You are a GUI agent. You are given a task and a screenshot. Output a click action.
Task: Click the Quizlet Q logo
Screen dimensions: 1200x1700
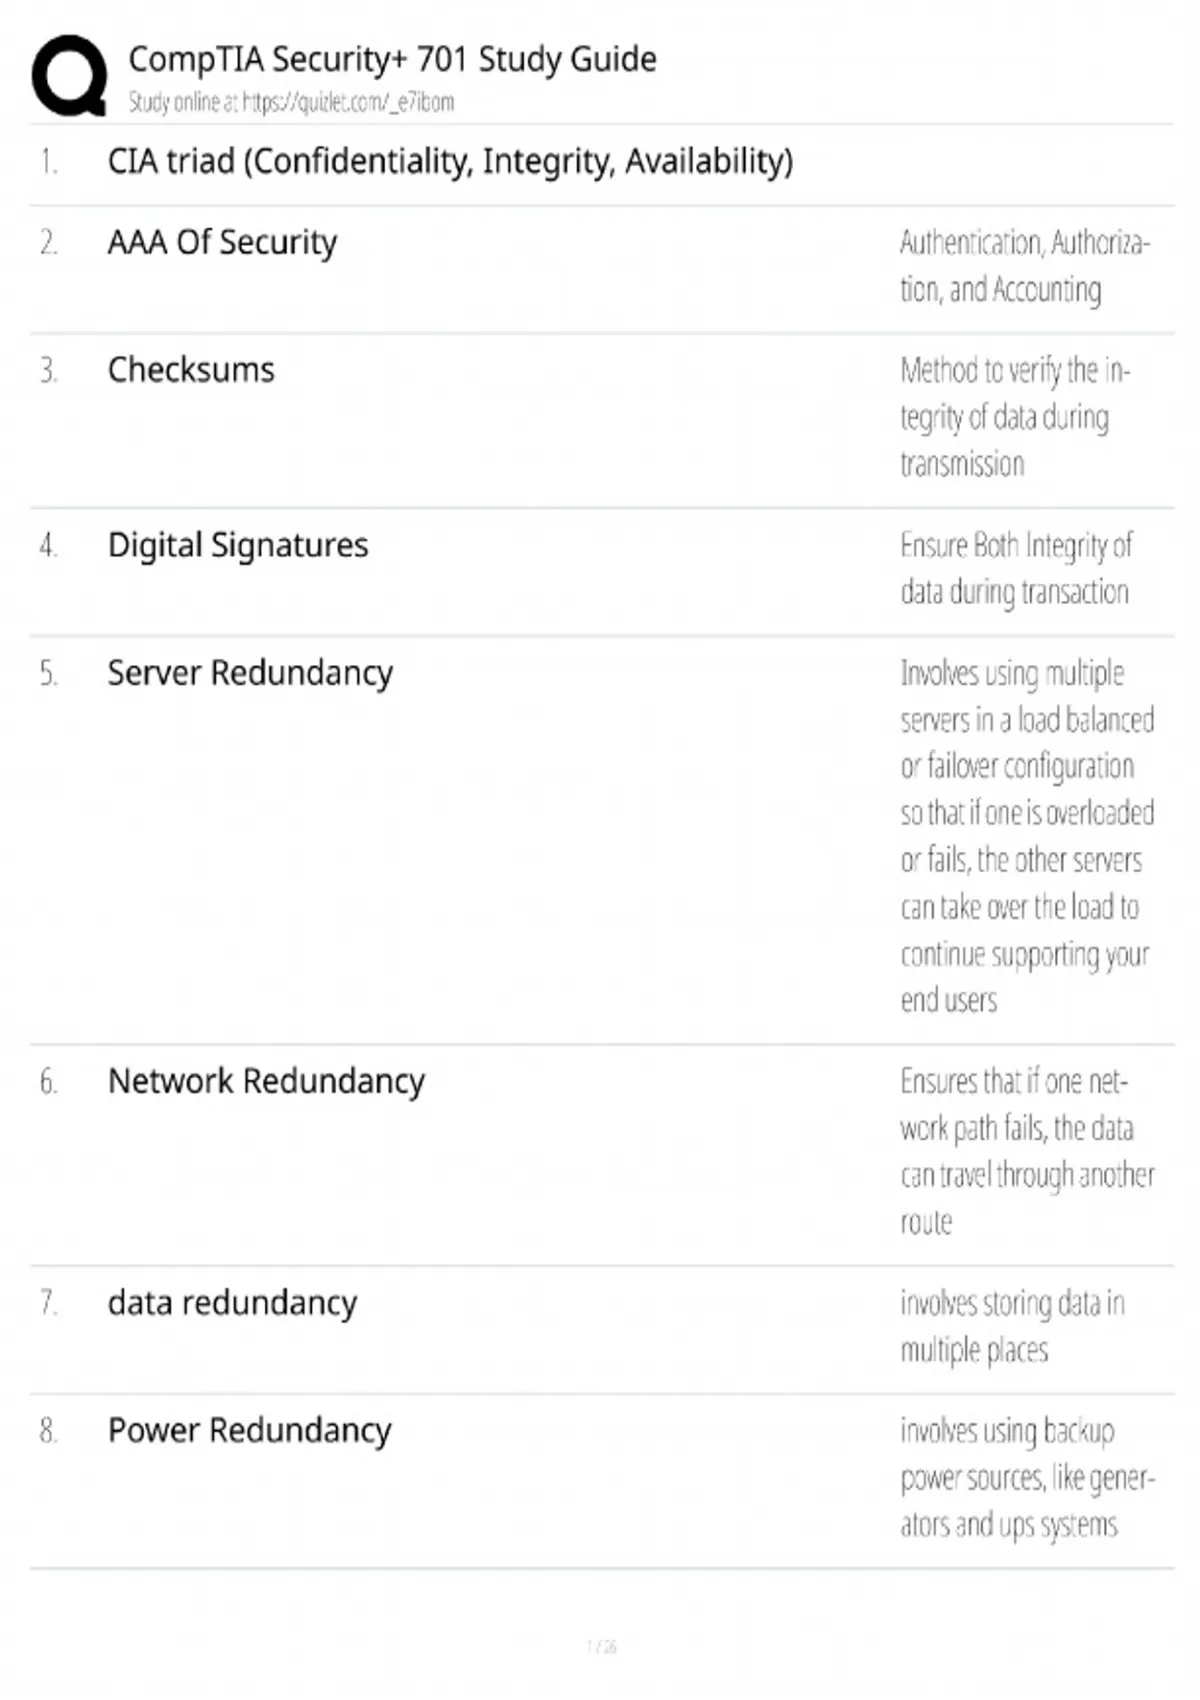[x=69, y=75]
